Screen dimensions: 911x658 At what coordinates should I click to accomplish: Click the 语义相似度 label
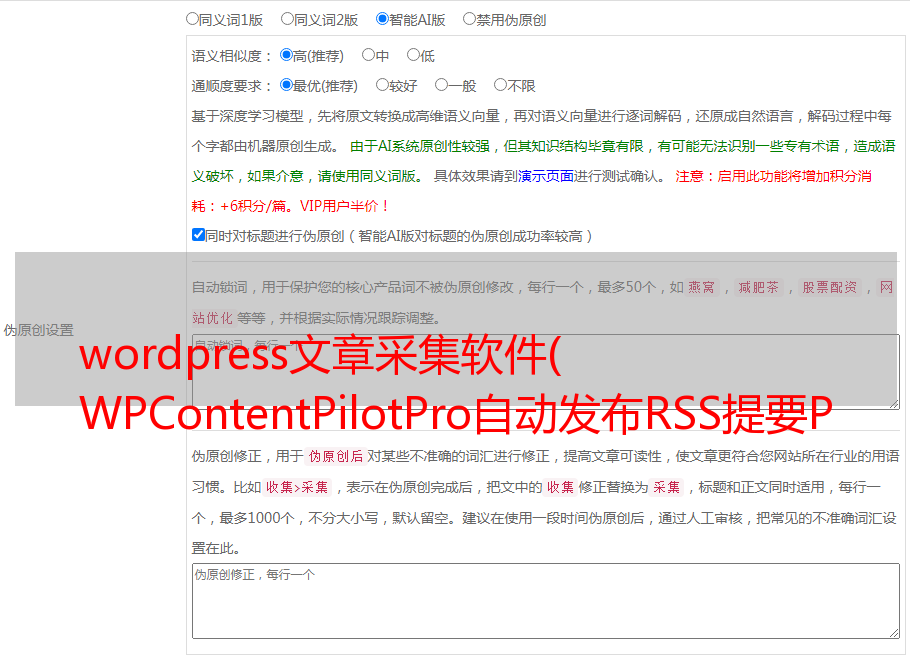pyautogui.click(x=231, y=56)
